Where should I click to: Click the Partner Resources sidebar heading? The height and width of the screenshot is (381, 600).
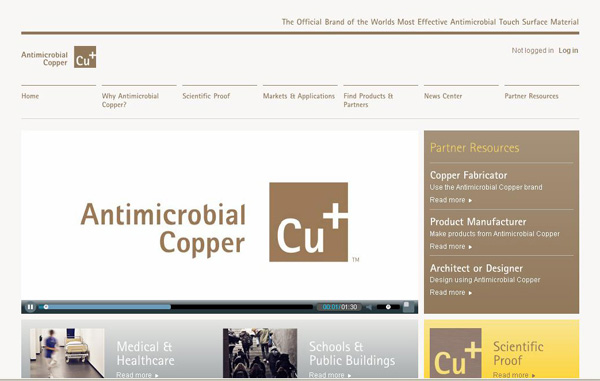[474, 148]
